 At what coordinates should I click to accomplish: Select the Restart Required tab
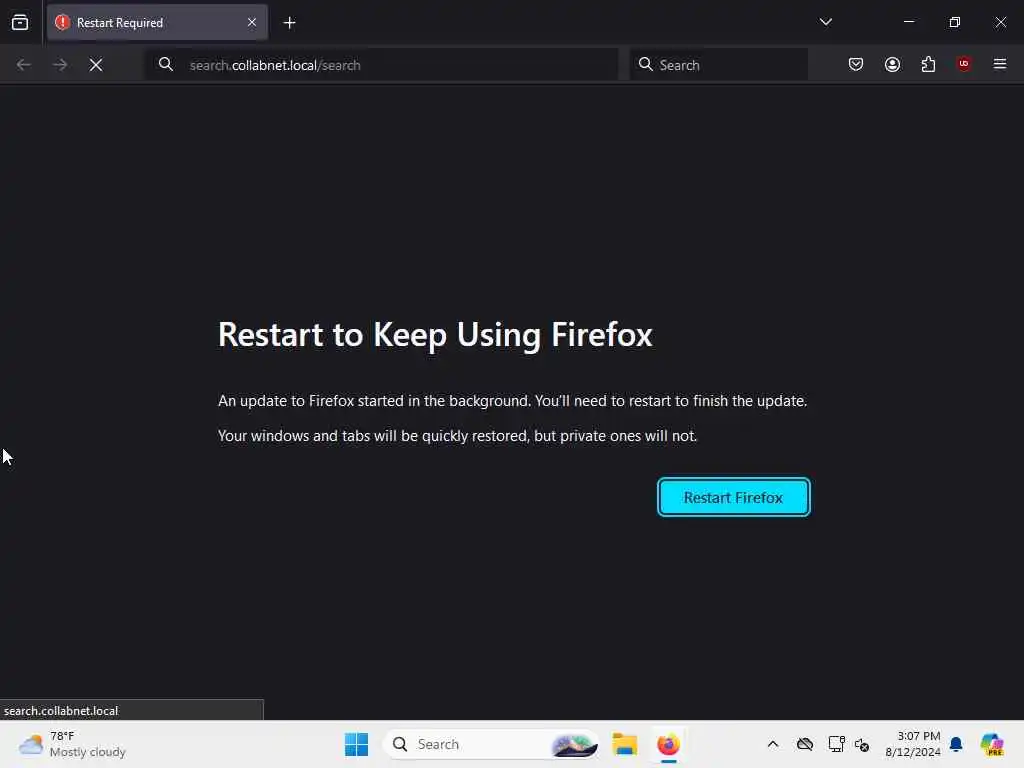157,23
